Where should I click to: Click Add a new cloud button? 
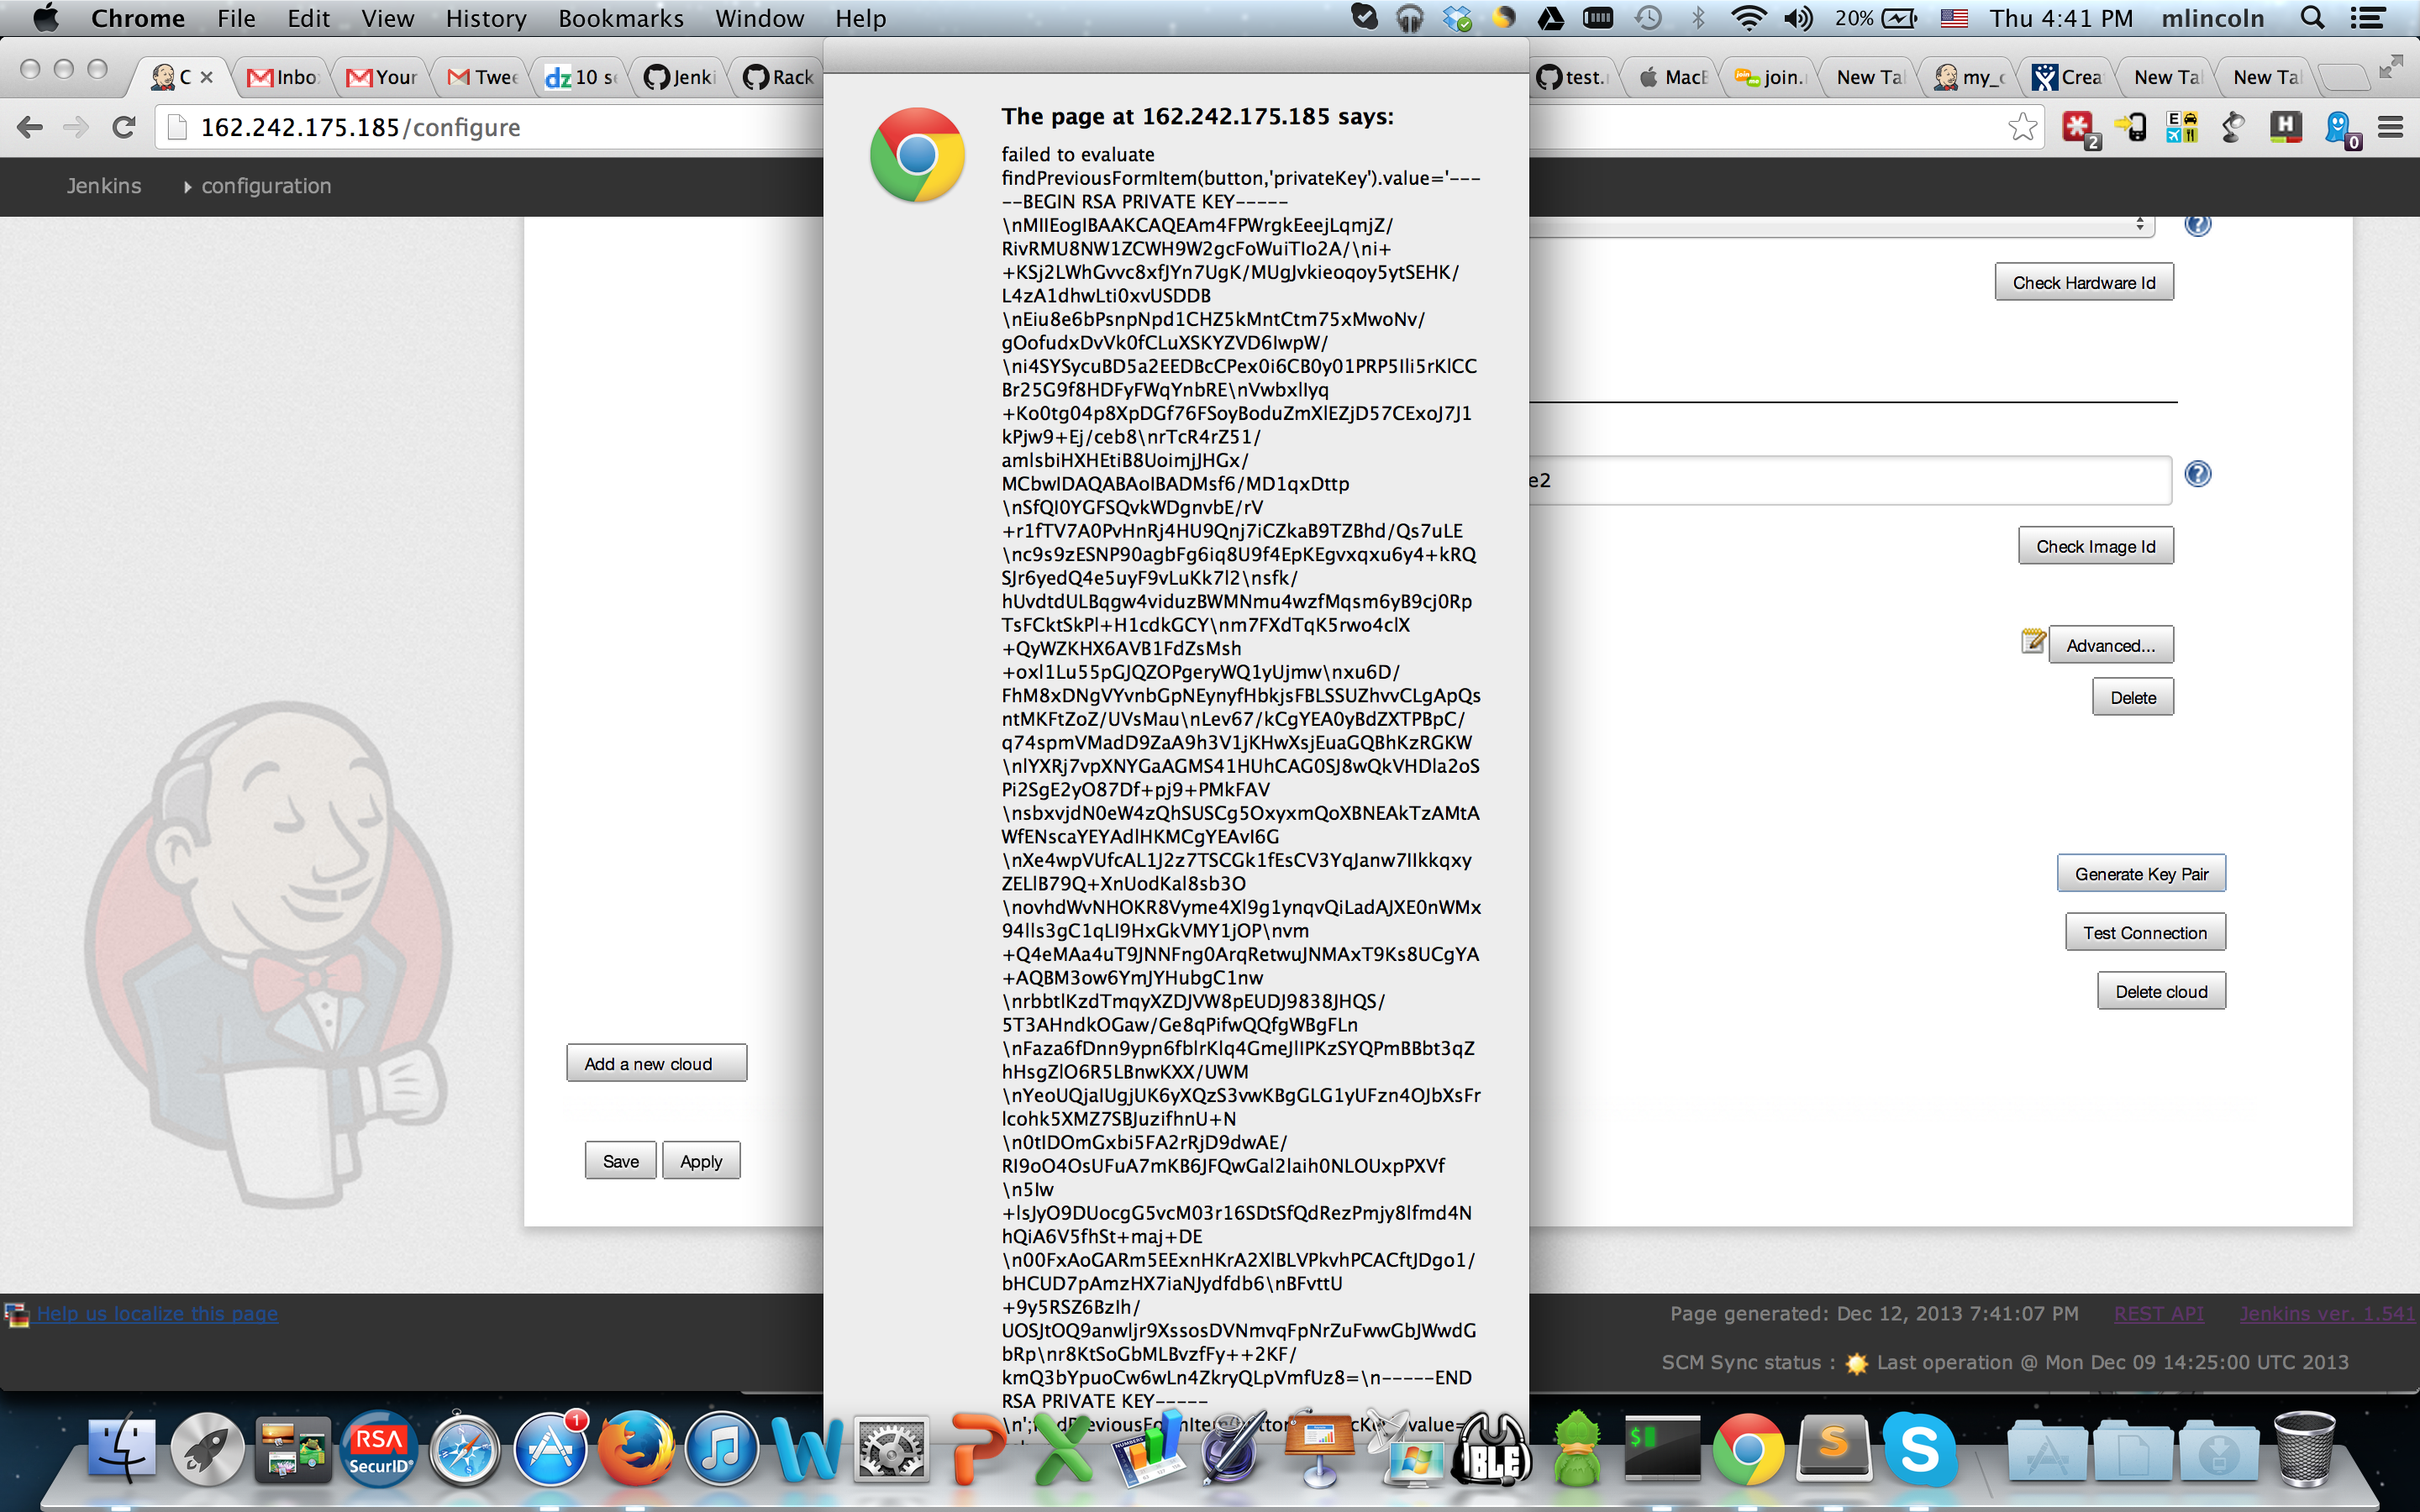pos(655,1063)
